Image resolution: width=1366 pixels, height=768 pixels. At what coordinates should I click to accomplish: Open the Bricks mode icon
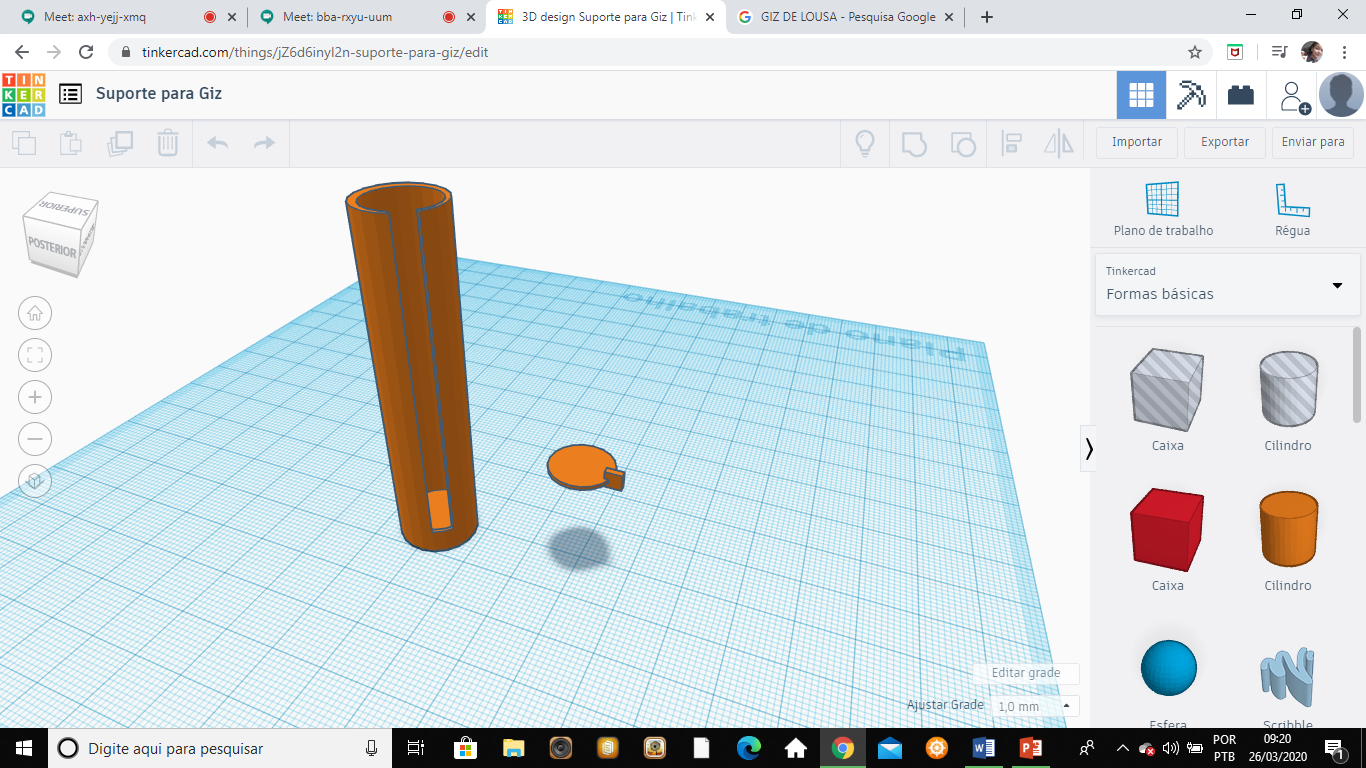1241,95
